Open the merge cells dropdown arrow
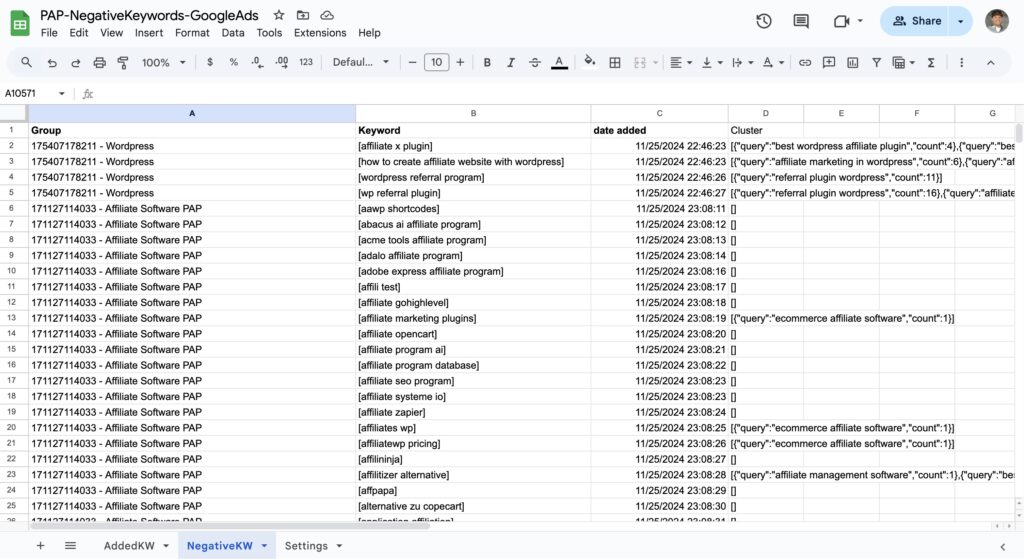 pos(655,63)
